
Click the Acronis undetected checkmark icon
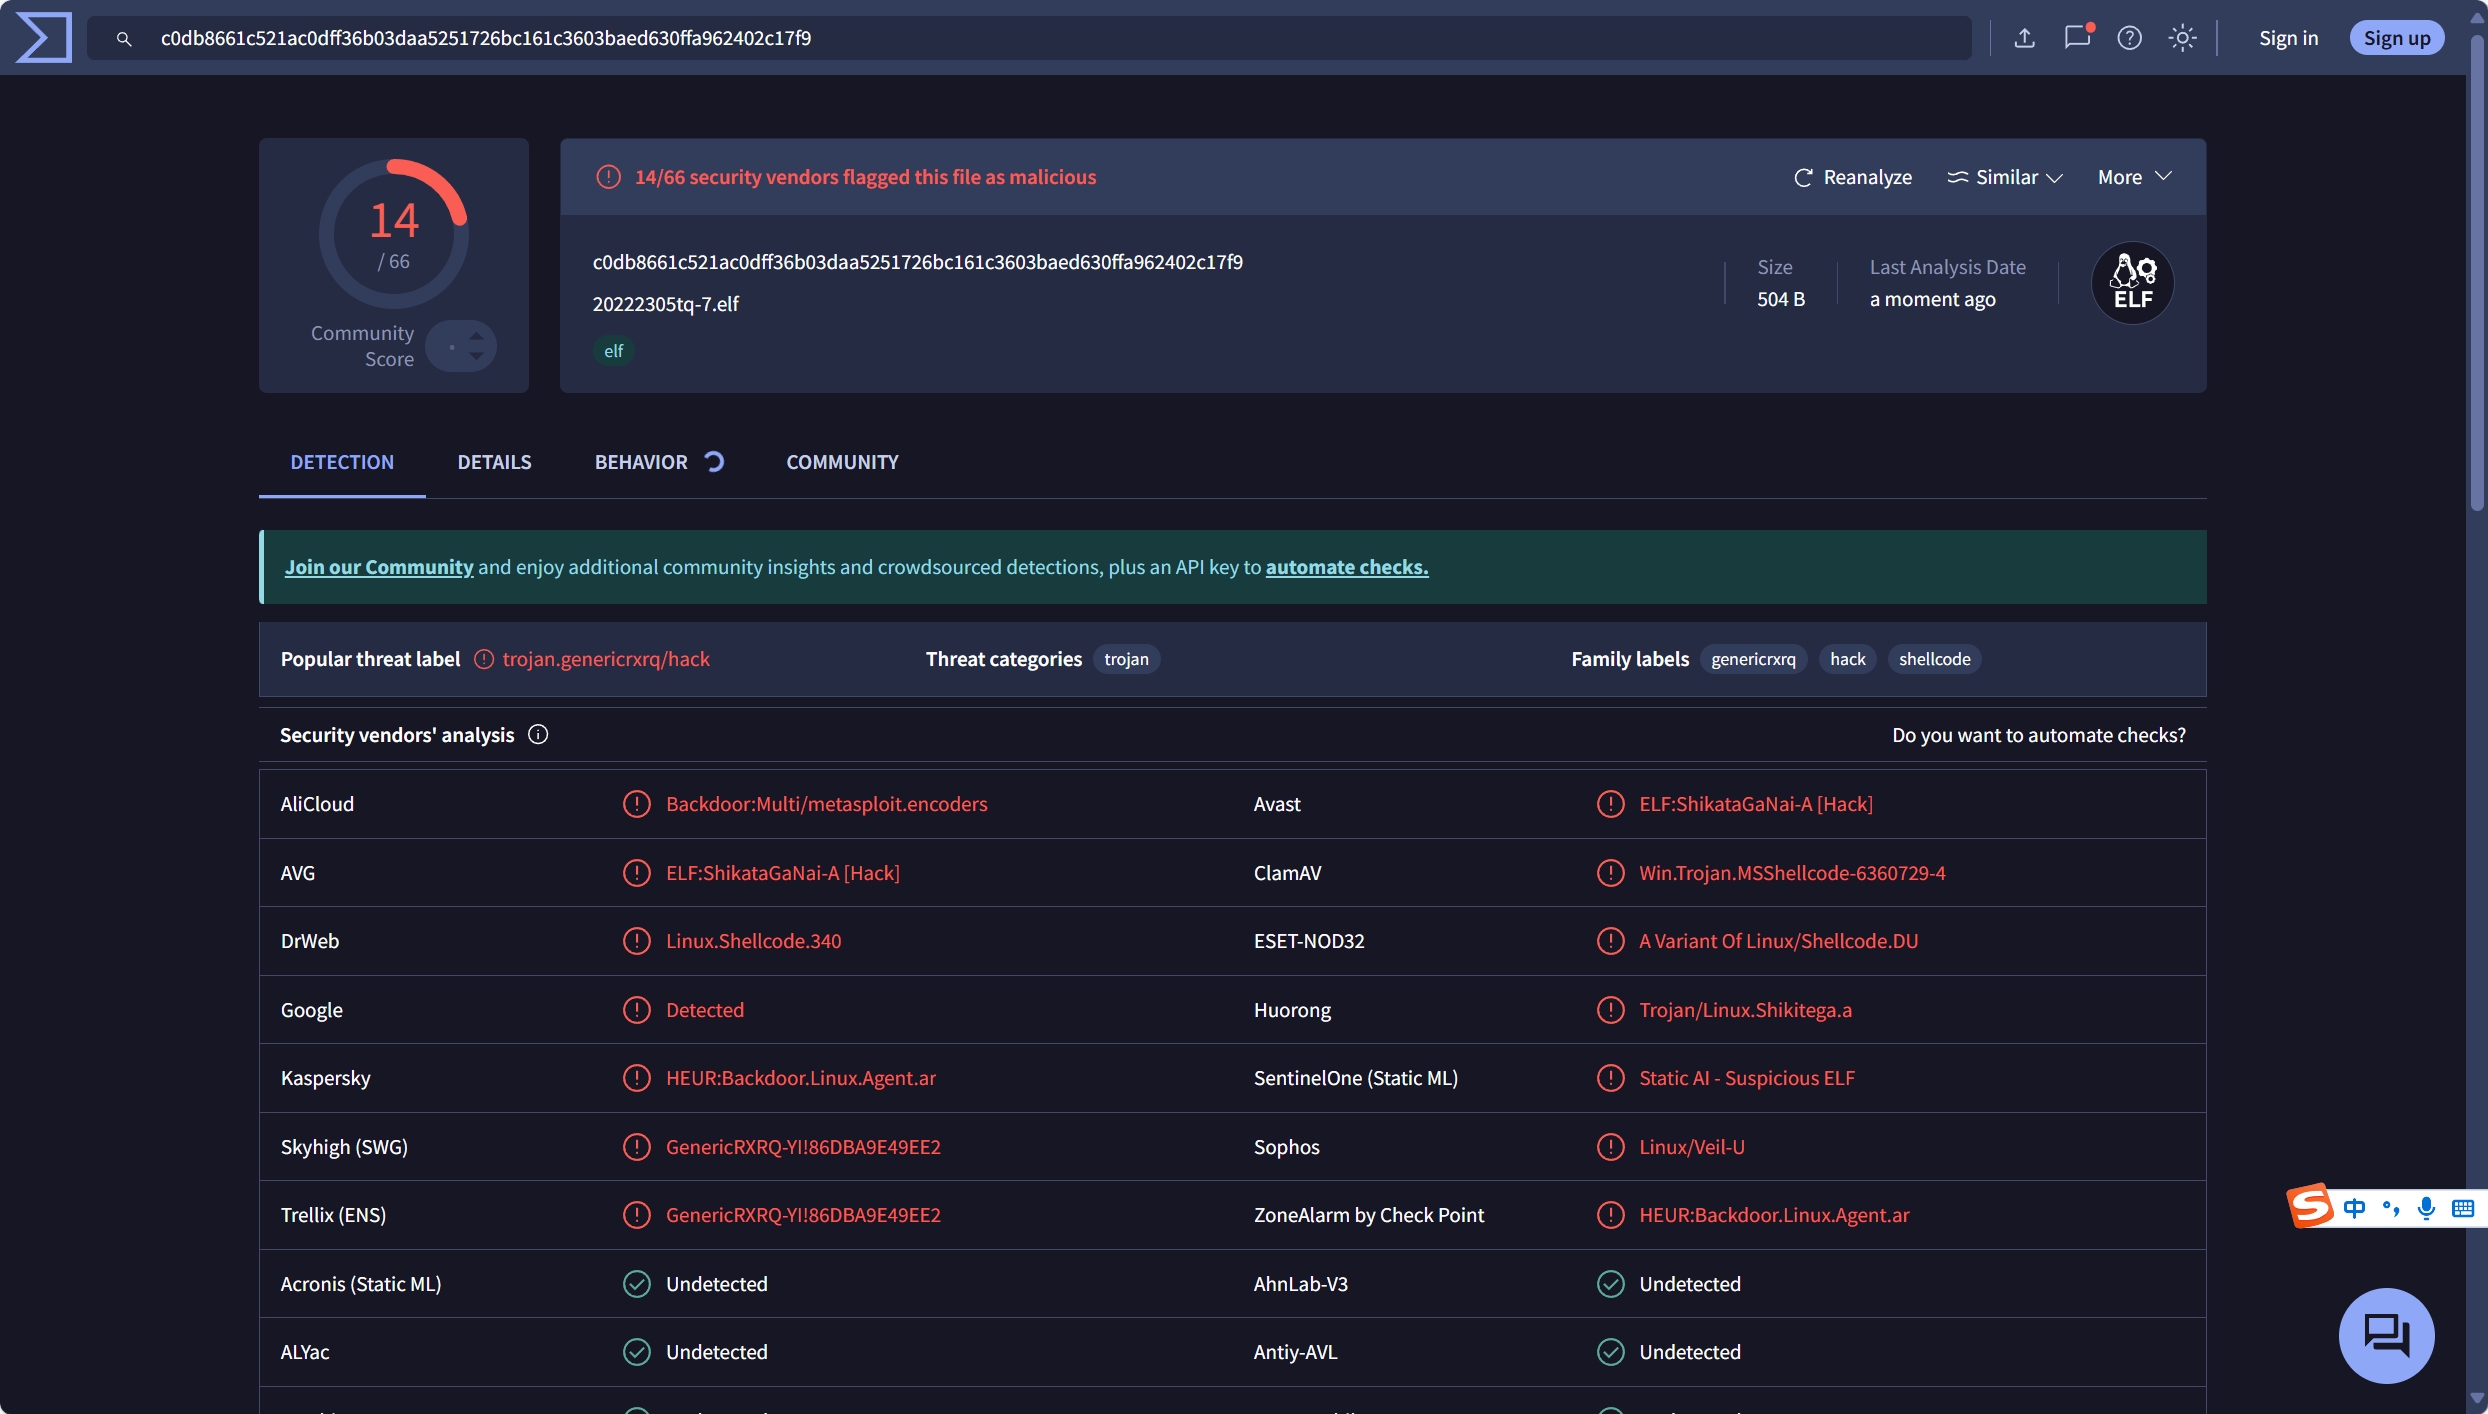pos(637,1284)
